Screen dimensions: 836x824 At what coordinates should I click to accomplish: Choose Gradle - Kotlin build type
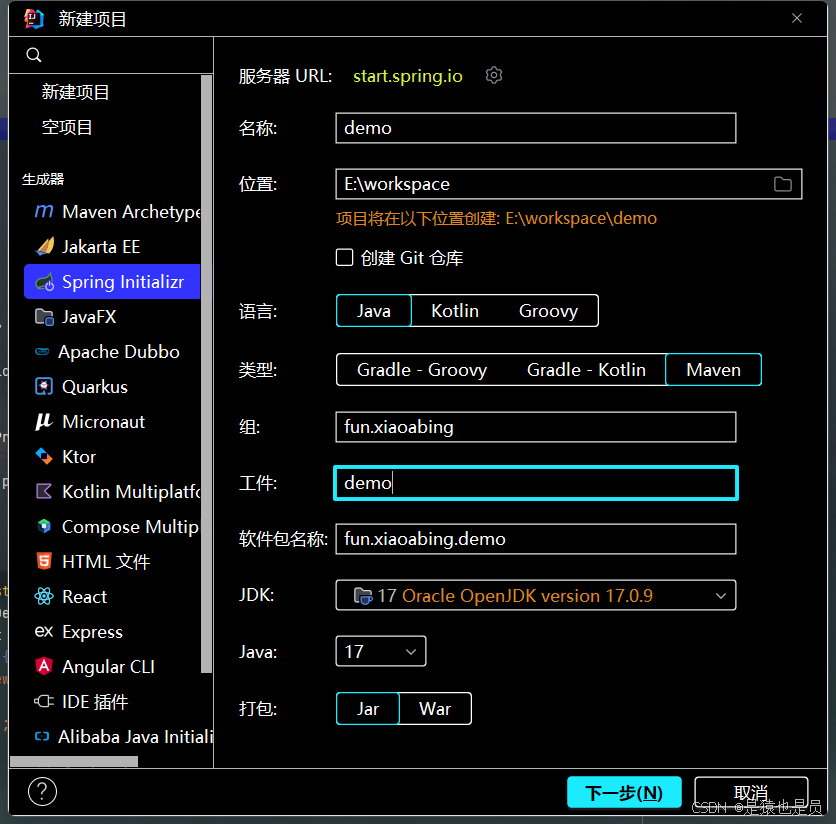(586, 370)
